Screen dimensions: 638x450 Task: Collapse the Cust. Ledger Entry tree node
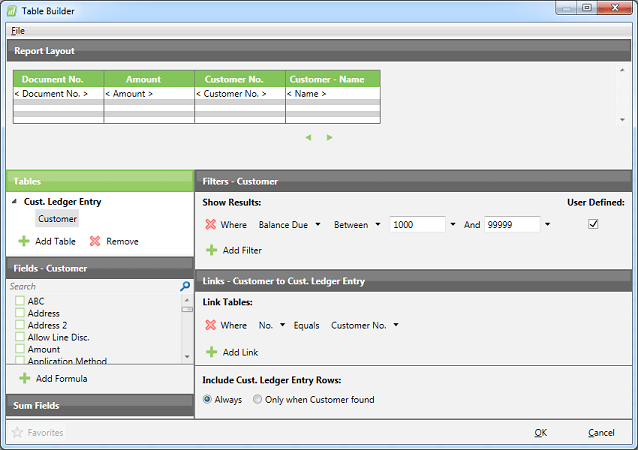tap(14, 201)
